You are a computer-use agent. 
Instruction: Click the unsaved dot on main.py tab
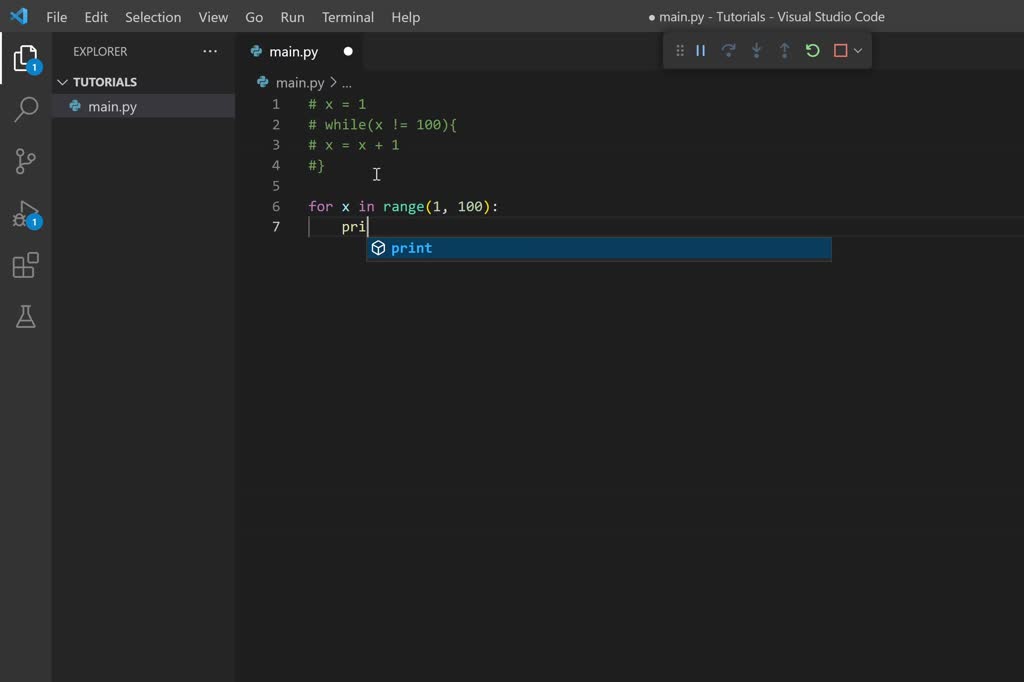(348, 51)
